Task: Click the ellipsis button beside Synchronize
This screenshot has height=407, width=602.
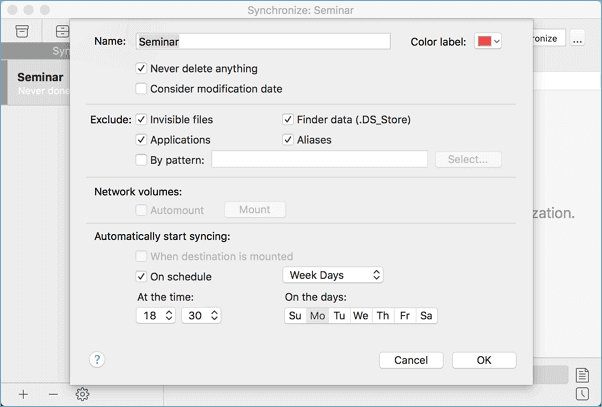Action: point(578,38)
